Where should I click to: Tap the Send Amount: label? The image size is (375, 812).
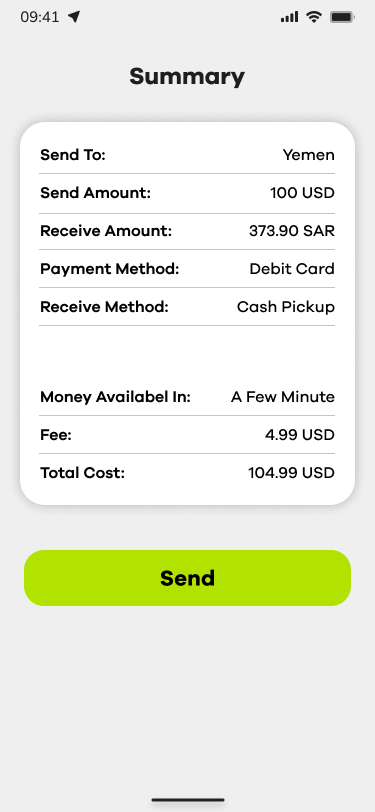[x=95, y=193]
